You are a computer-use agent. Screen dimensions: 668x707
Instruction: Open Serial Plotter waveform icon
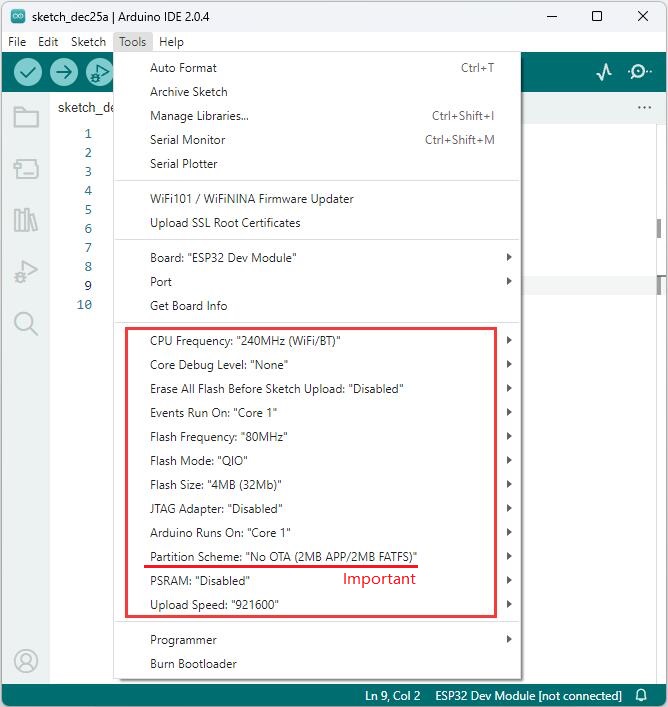coord(604,72)
